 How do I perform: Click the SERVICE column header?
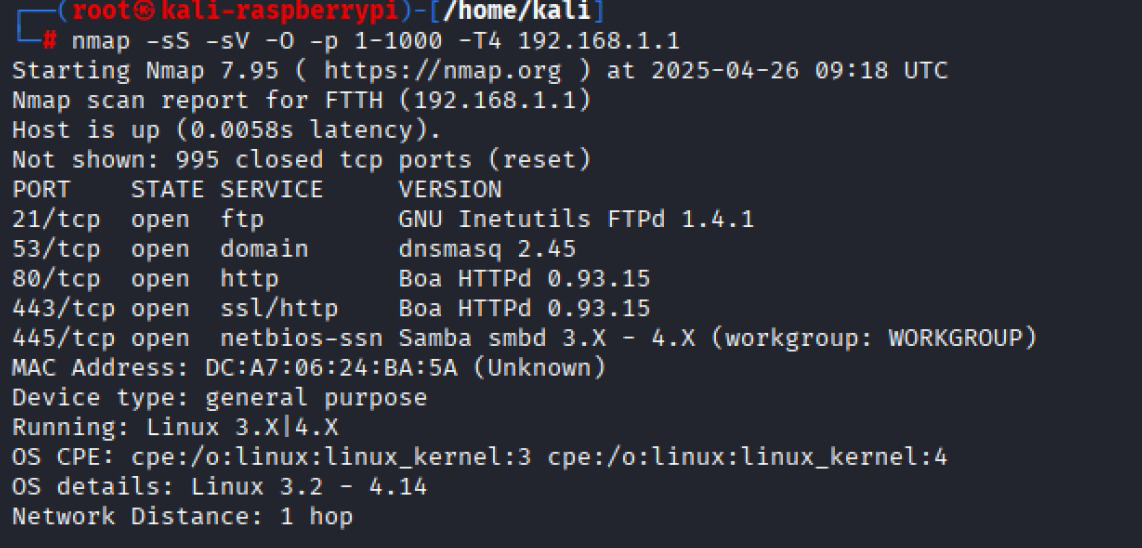tap(272, 189)
